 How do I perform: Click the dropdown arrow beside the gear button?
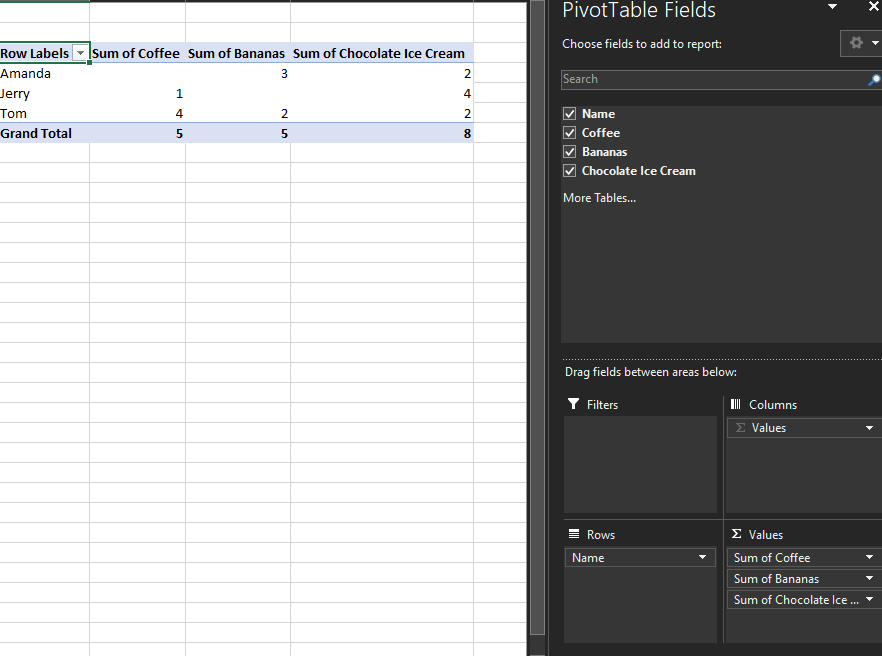point(875,43)
